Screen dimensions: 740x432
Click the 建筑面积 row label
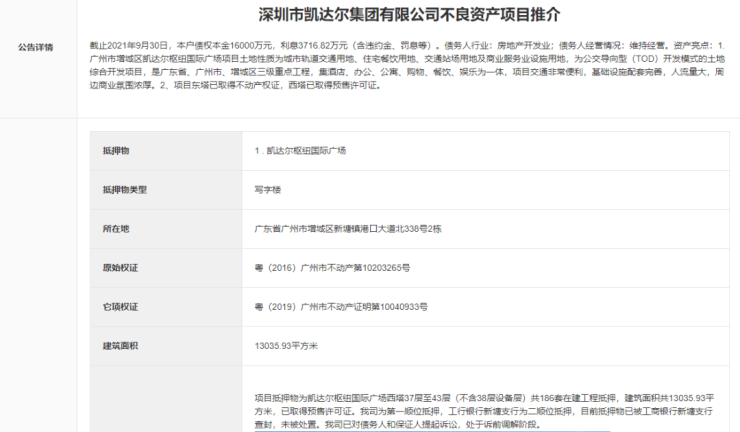tap(120, 346)
